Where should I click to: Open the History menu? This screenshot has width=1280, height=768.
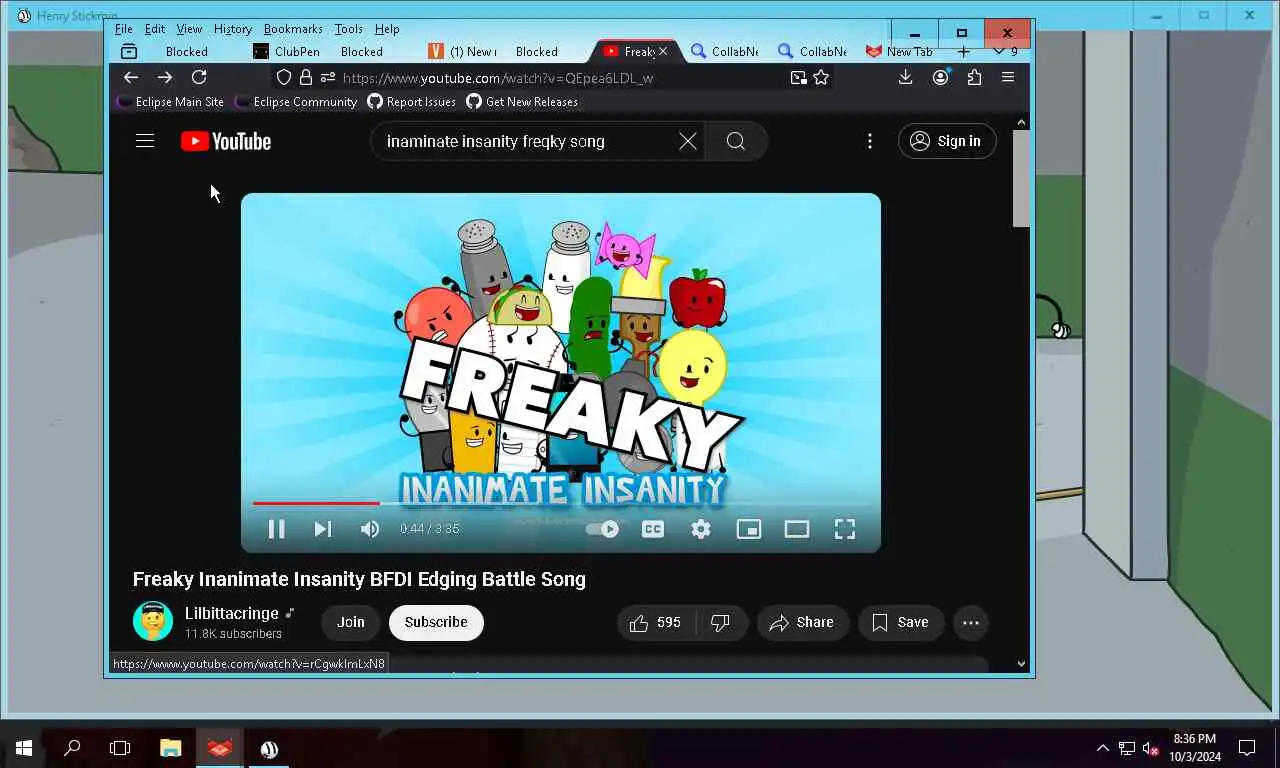click(x=233, y=29)
